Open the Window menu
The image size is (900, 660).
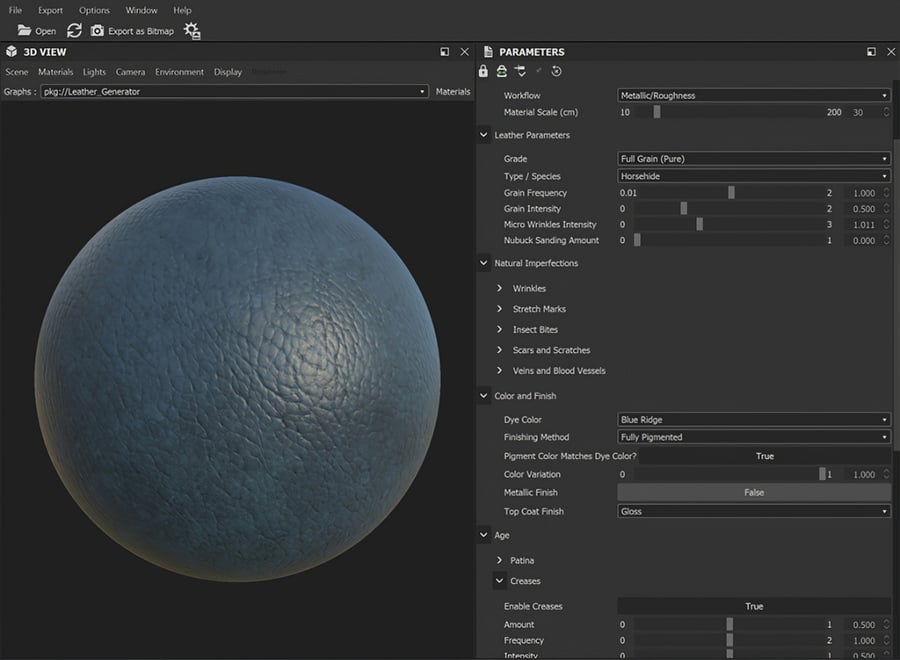point(140,10)
